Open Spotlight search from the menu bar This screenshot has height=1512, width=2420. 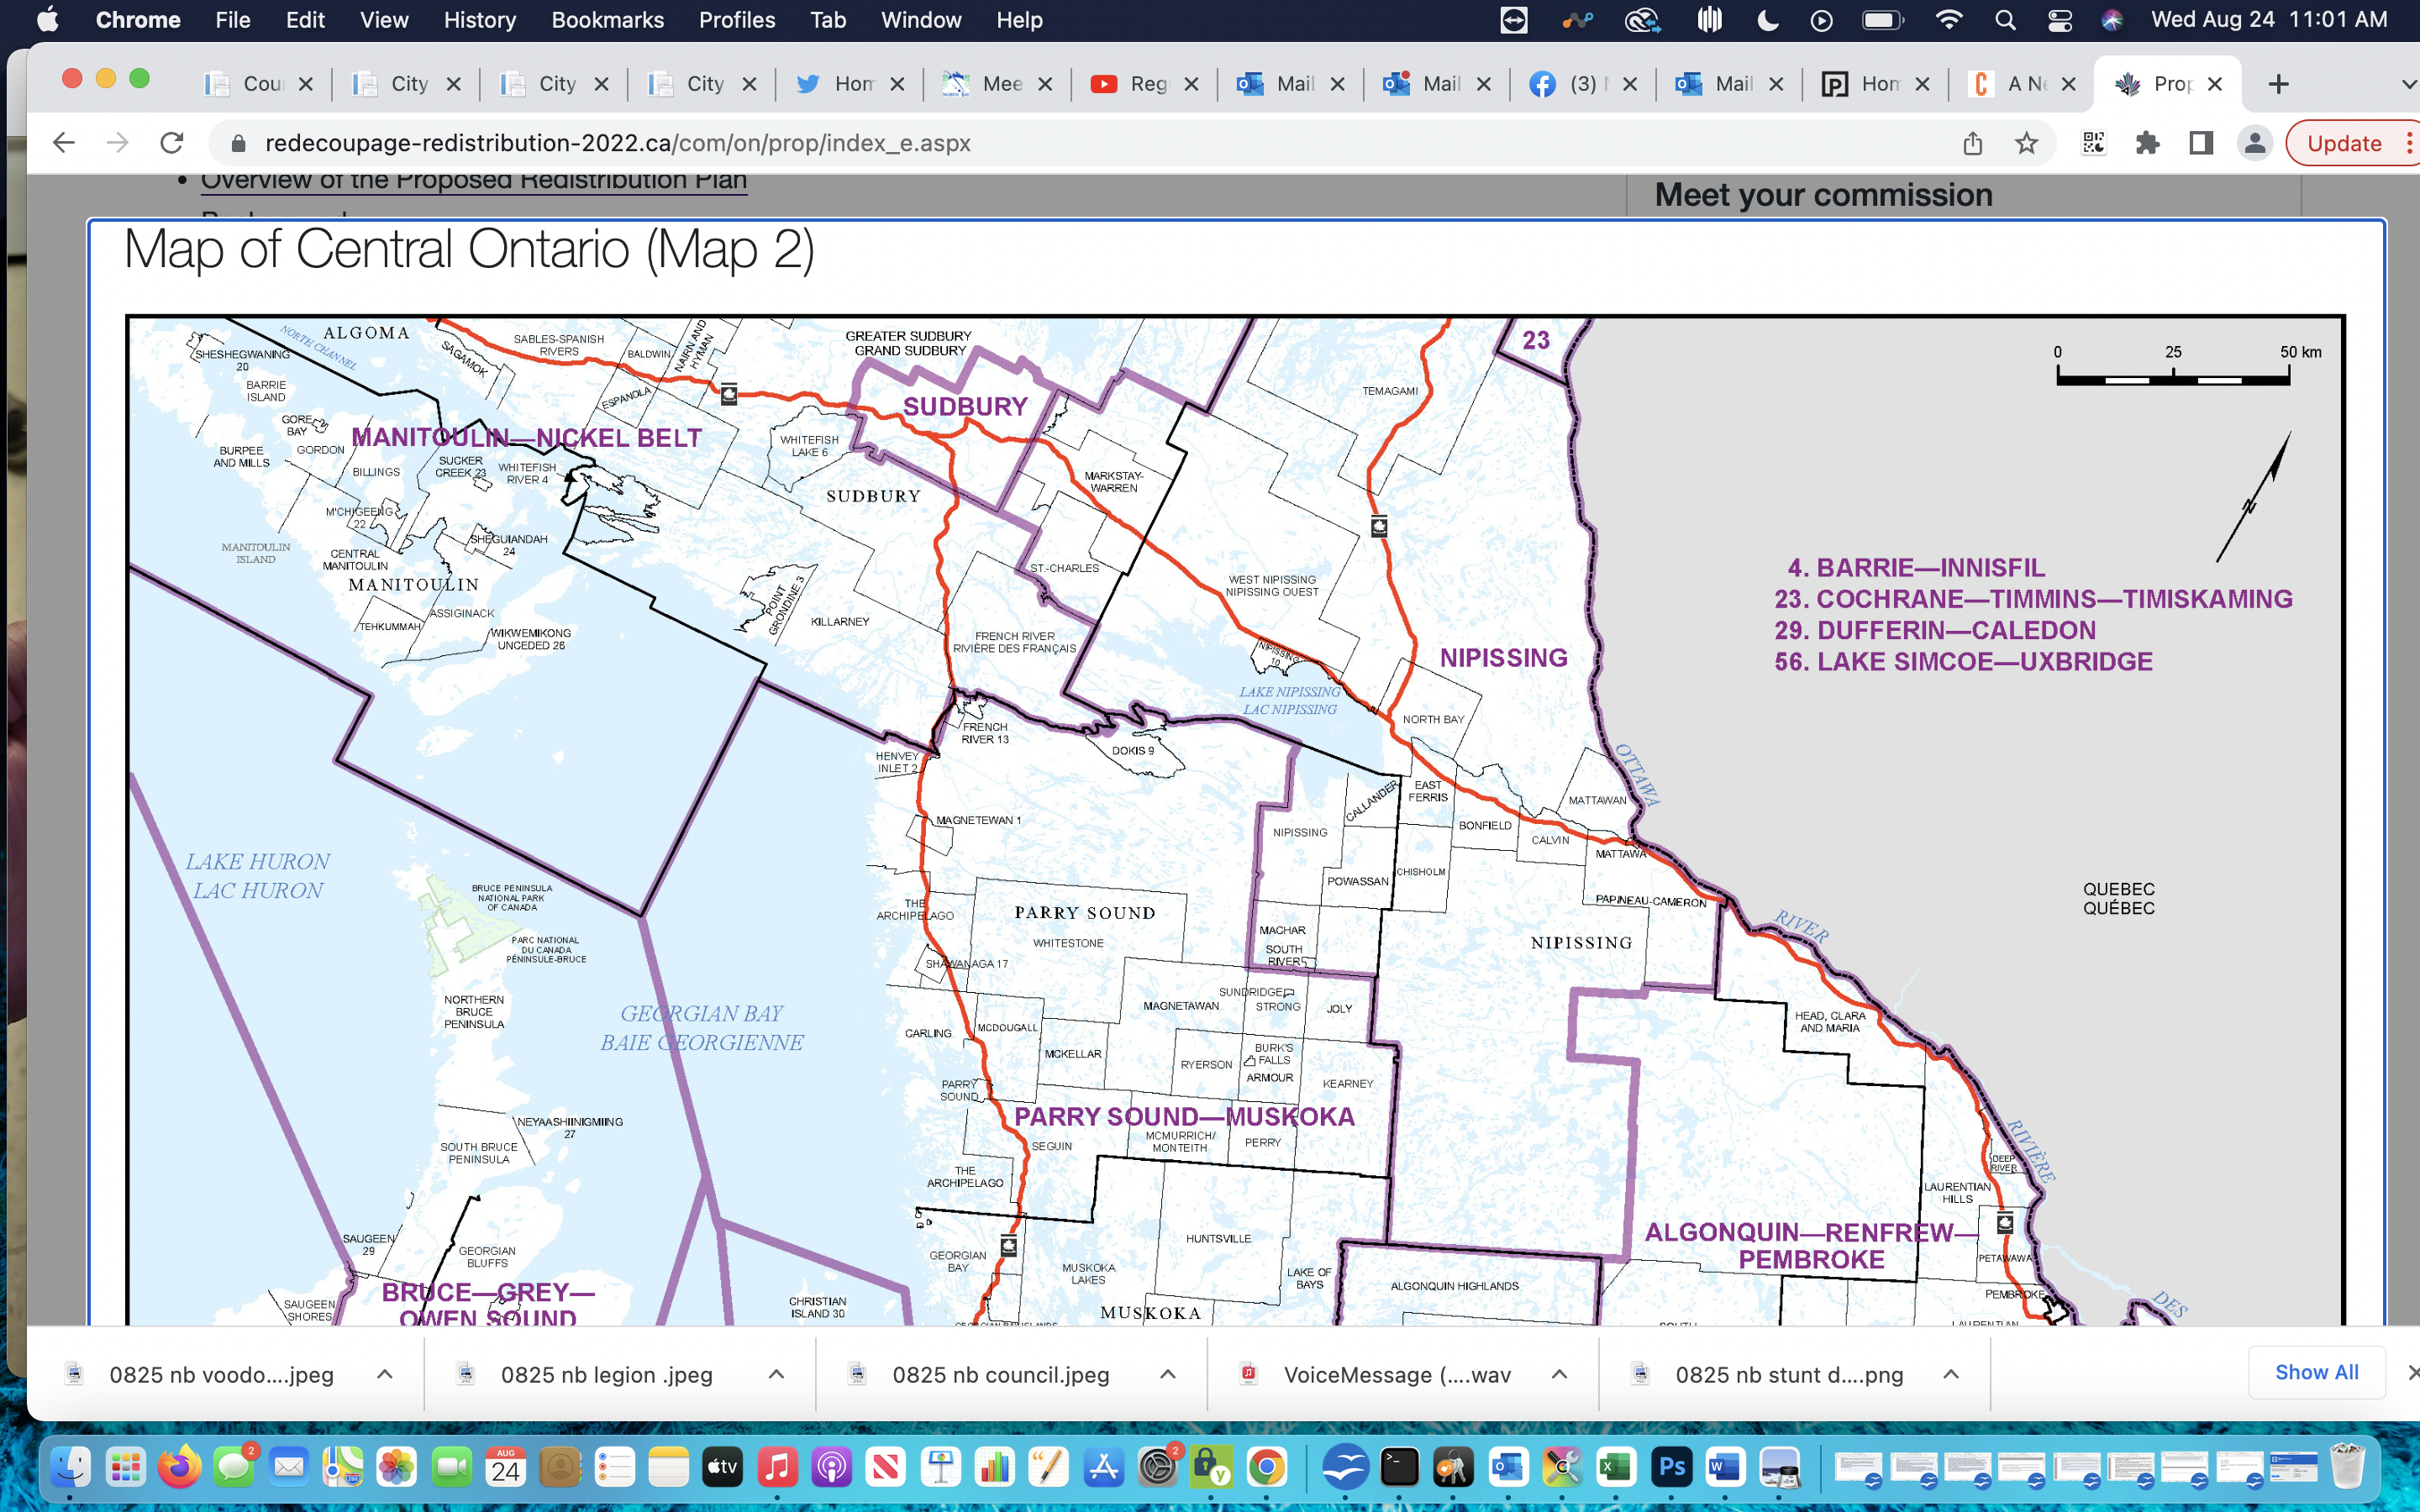point(2004,19)
